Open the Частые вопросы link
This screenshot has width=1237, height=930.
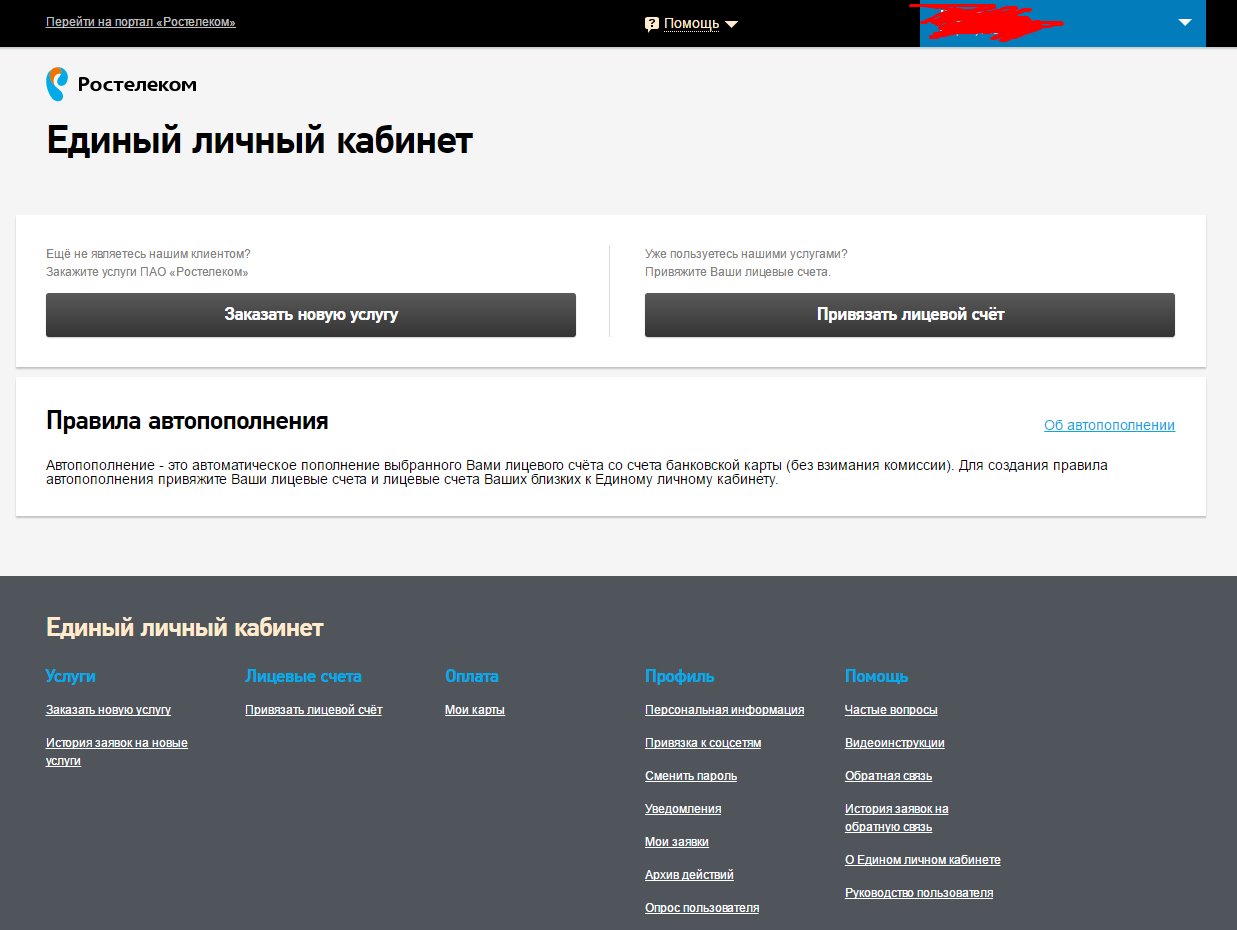coord(891,710)
